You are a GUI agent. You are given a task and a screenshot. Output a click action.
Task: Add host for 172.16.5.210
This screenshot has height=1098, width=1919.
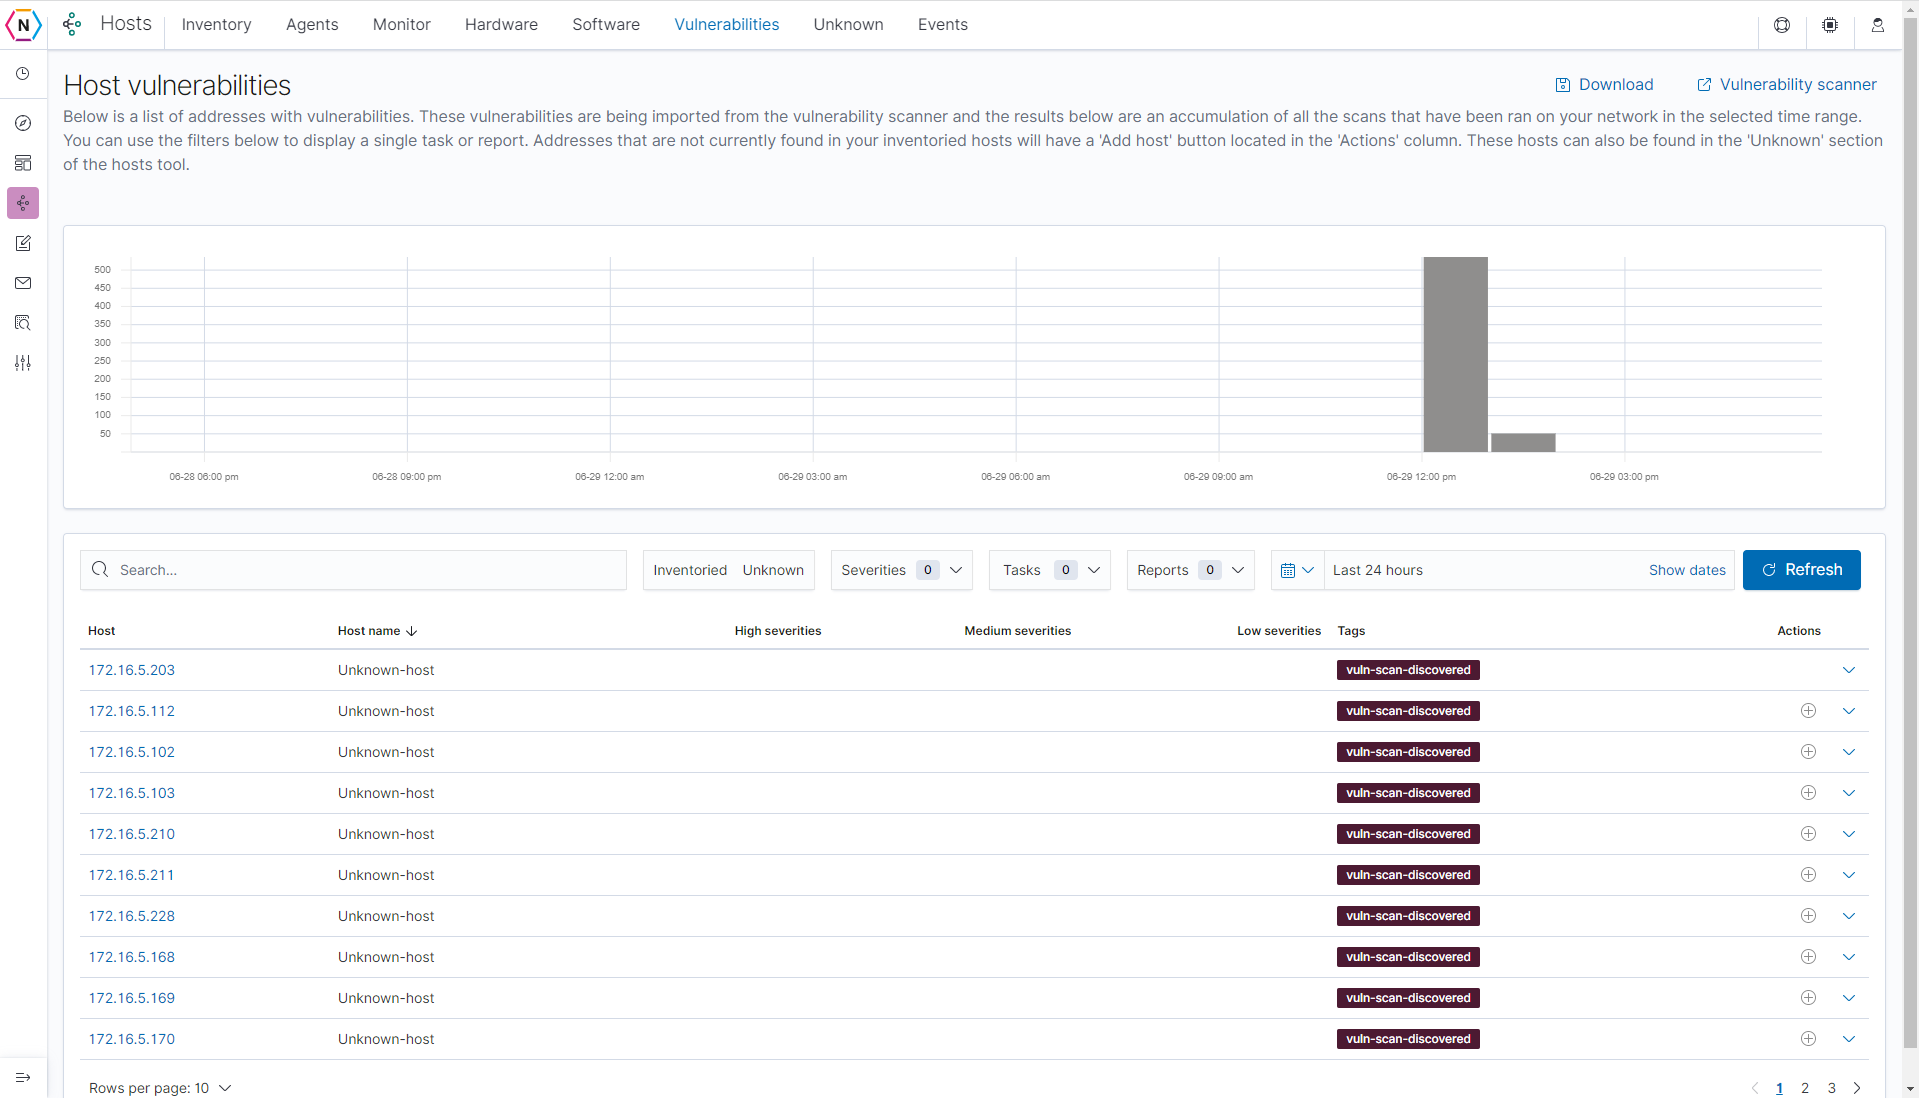(x=1808, y=834)
